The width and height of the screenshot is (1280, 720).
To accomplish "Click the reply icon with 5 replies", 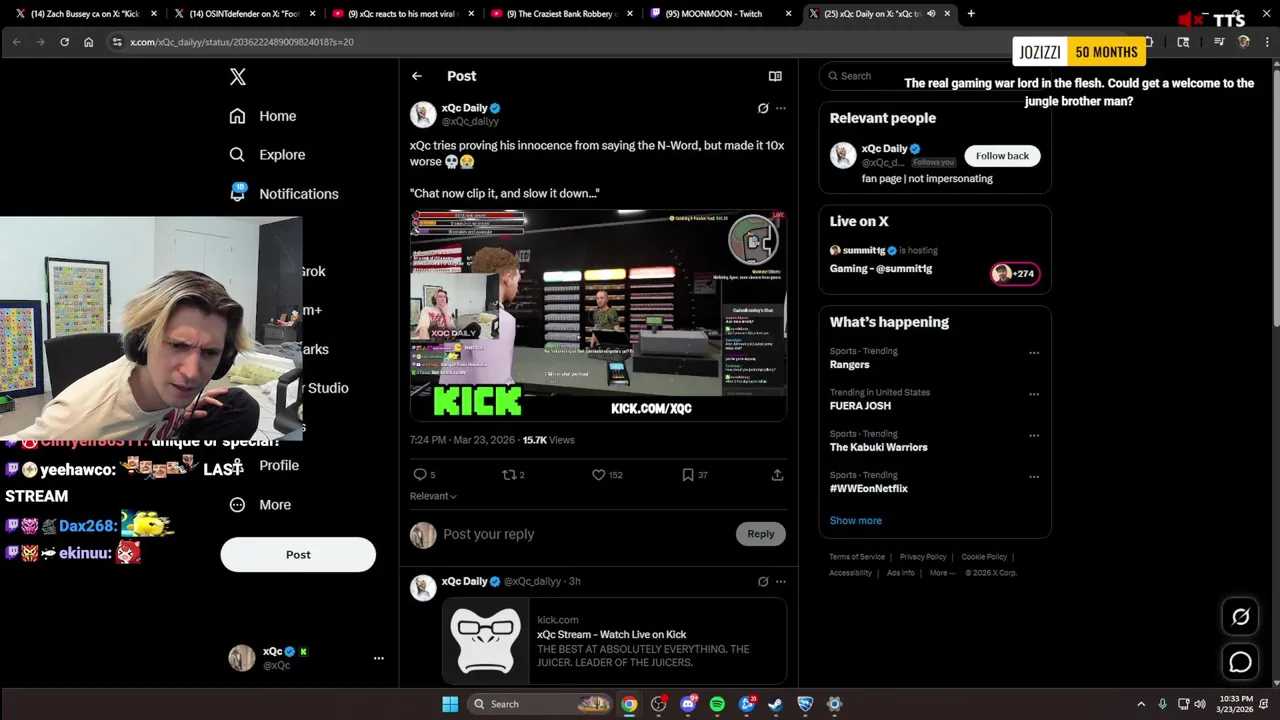I will coord(425,475).
